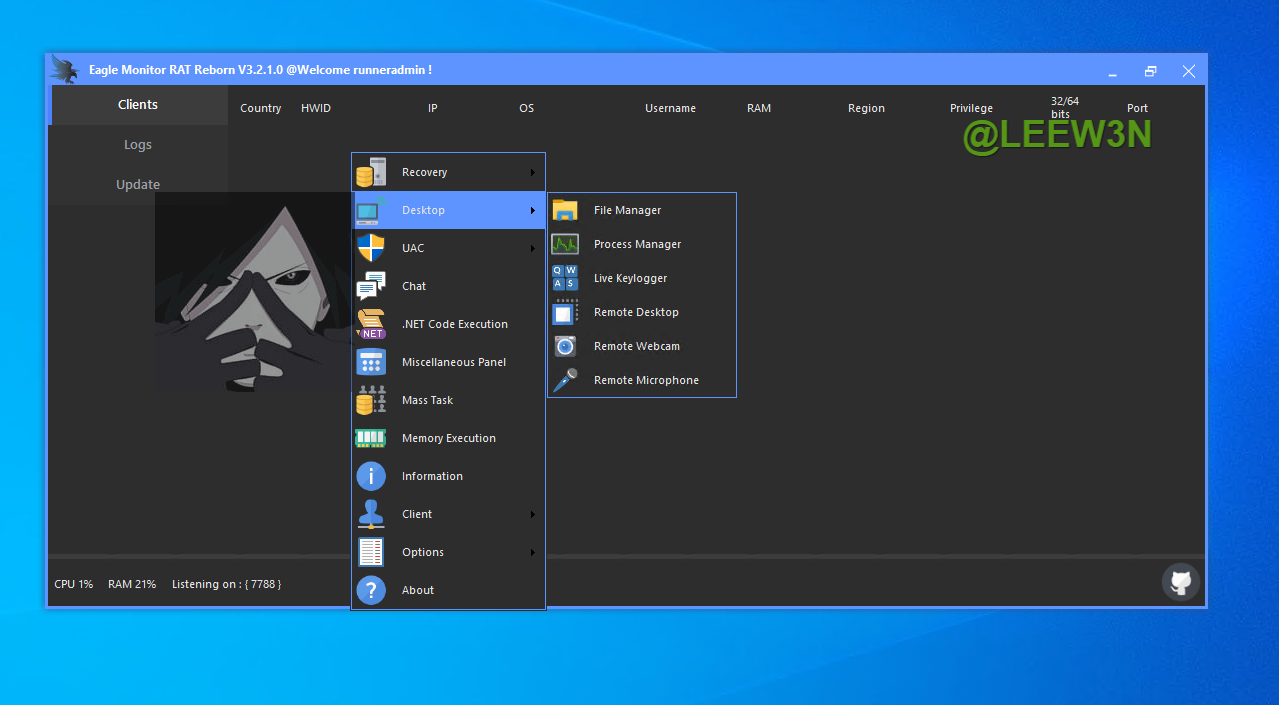The height and width of the screenshot is (705, 1279).
Task: Select the Remote Desktop menu entry
Action: [x=636, y=312]
